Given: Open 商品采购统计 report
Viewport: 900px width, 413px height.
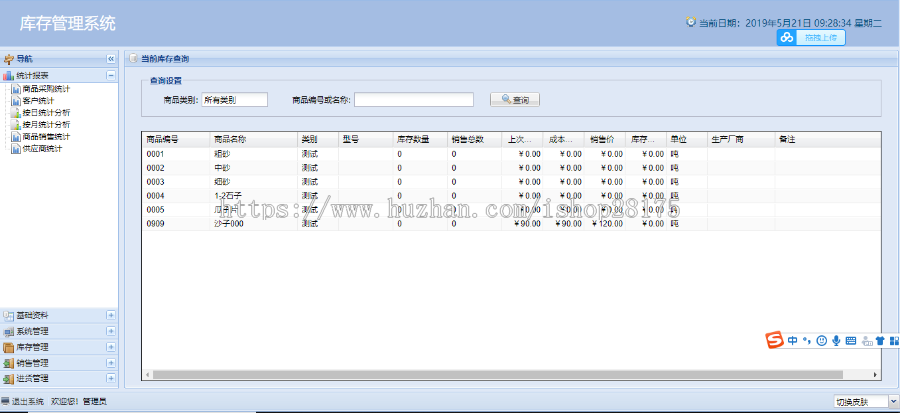Looking at the screenshot, I should (46, 89).
